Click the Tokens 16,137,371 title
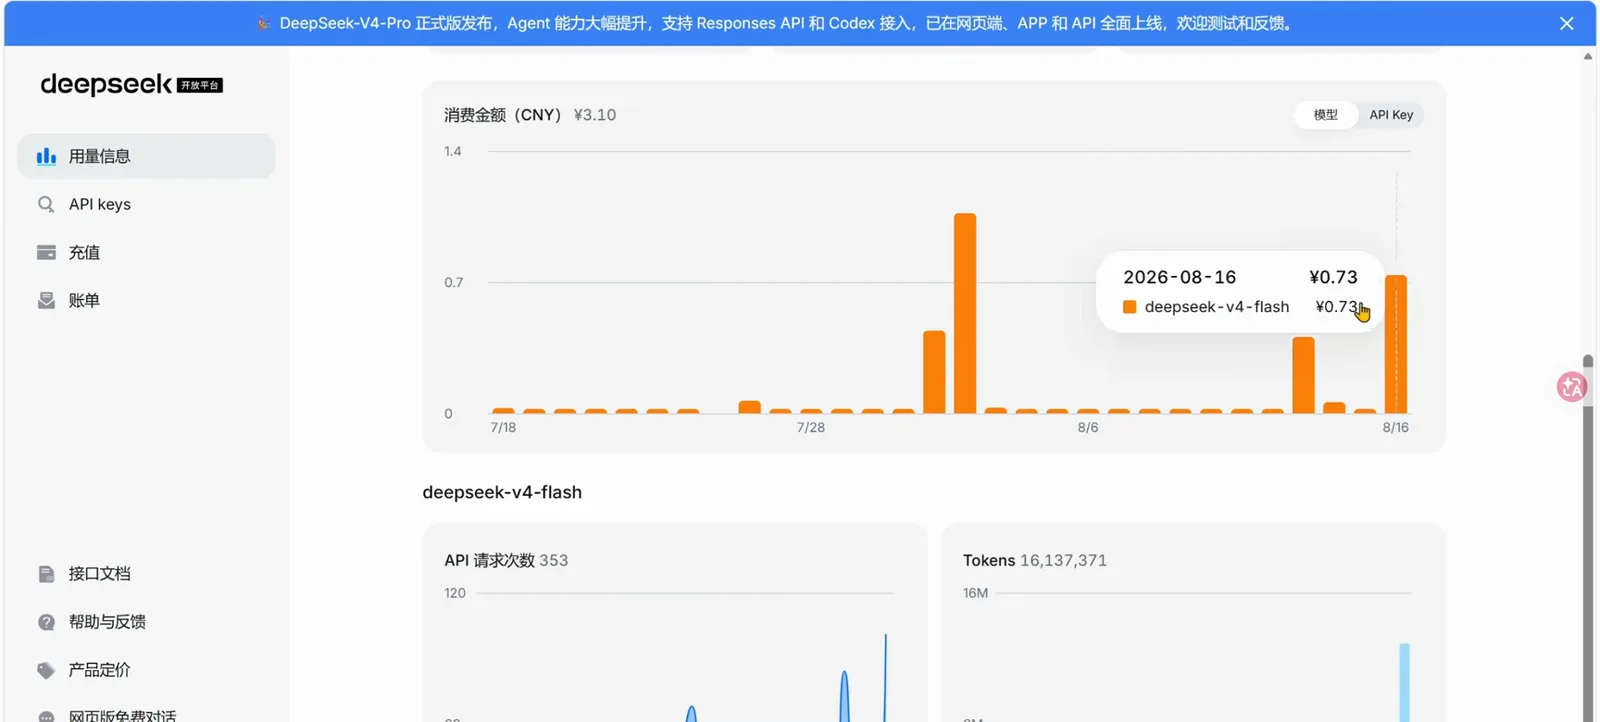The height and width of the screenshot is (722, 1600). [x=1035, y=560]
